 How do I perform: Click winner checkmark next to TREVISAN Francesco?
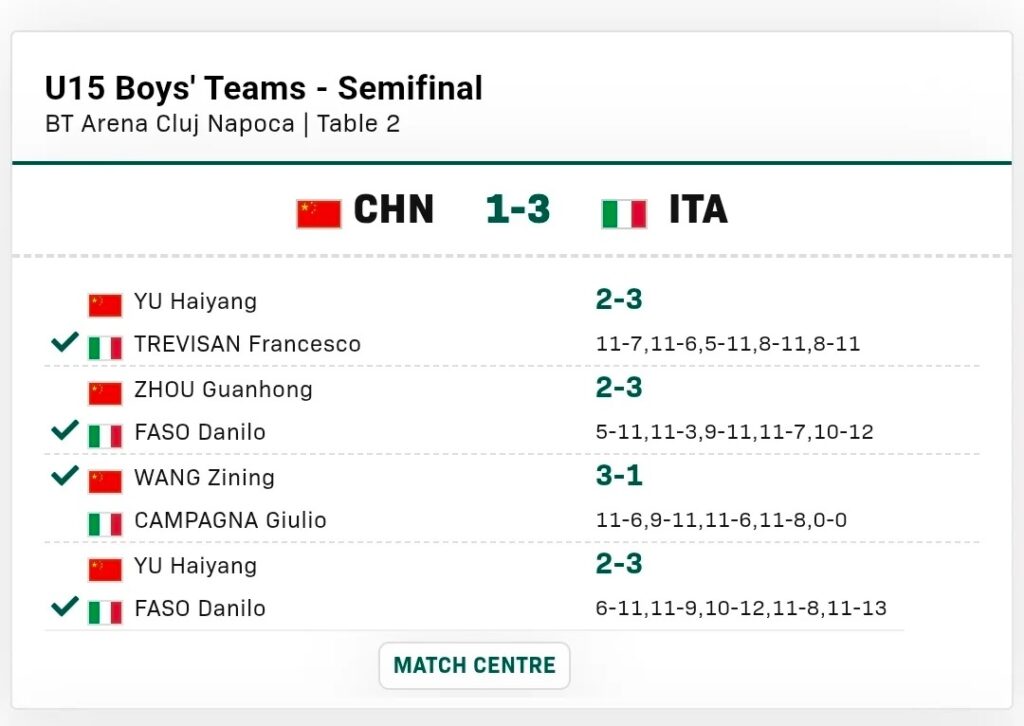(65, 343)
